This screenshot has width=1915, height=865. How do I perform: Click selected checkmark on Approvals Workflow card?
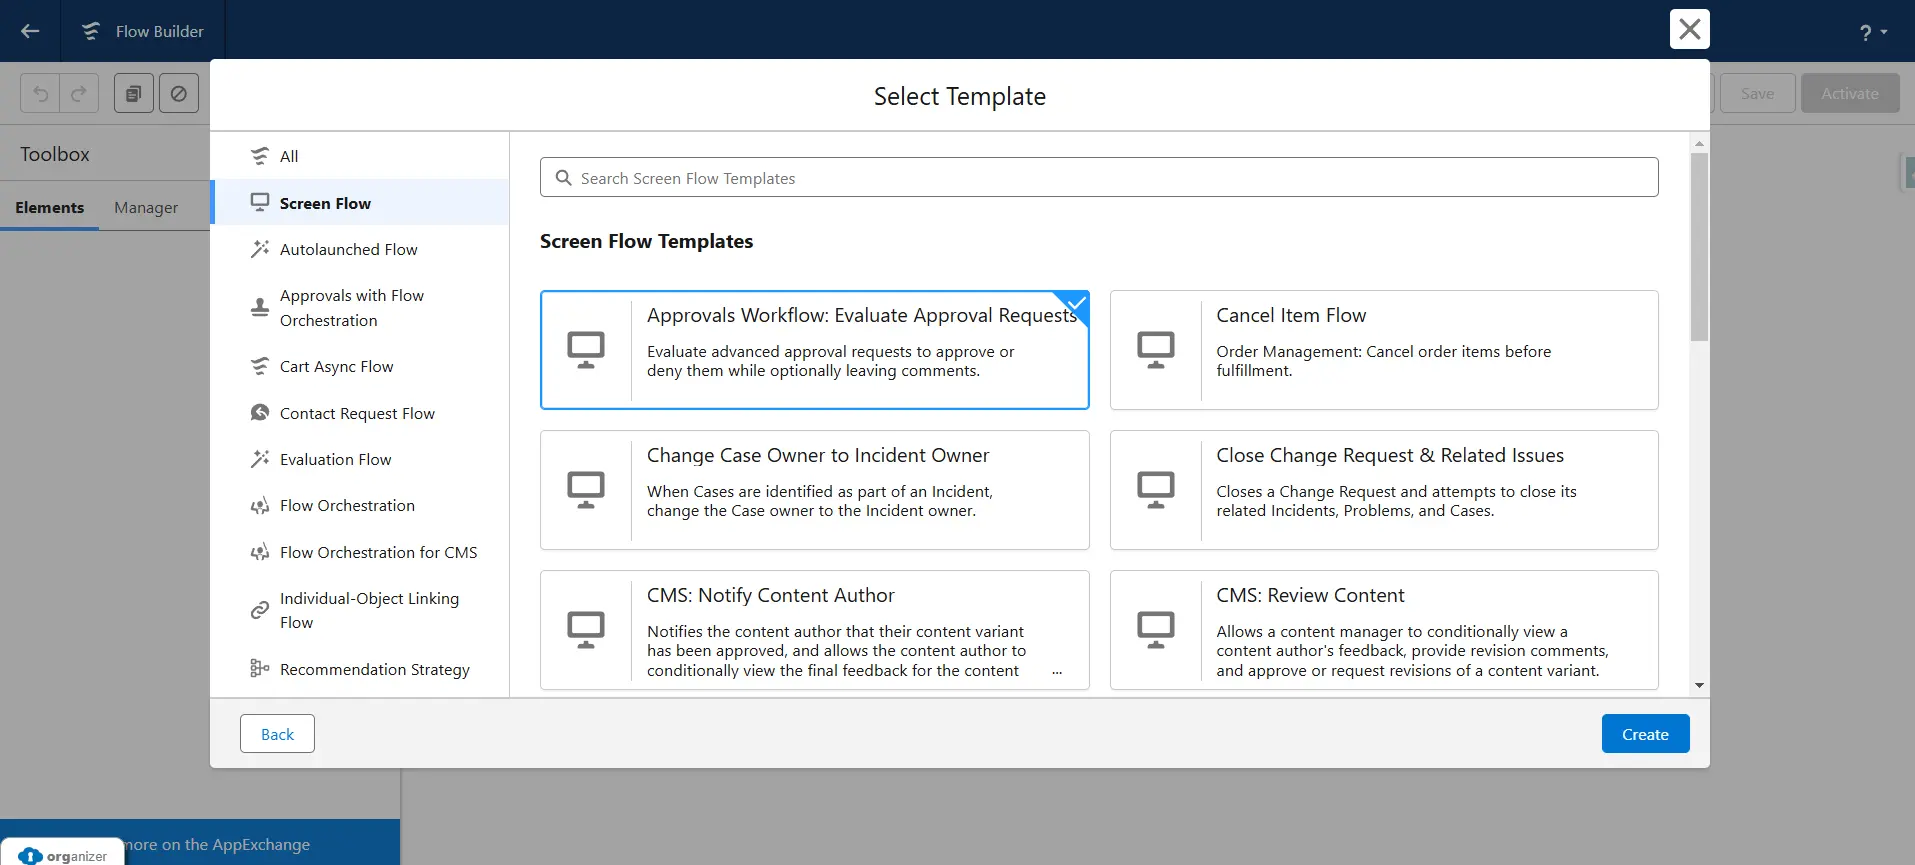[x=1076, y=302]
